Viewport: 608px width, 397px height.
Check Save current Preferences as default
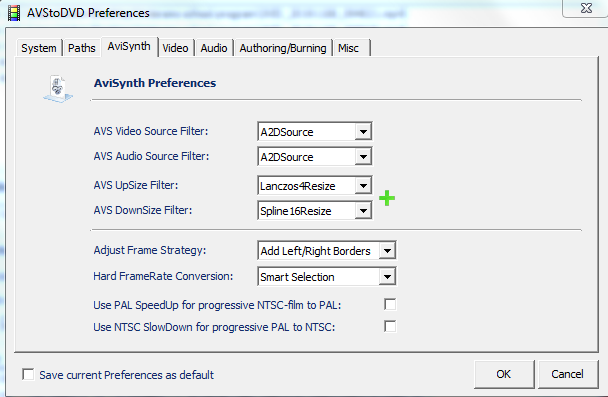tap(28, 375)
